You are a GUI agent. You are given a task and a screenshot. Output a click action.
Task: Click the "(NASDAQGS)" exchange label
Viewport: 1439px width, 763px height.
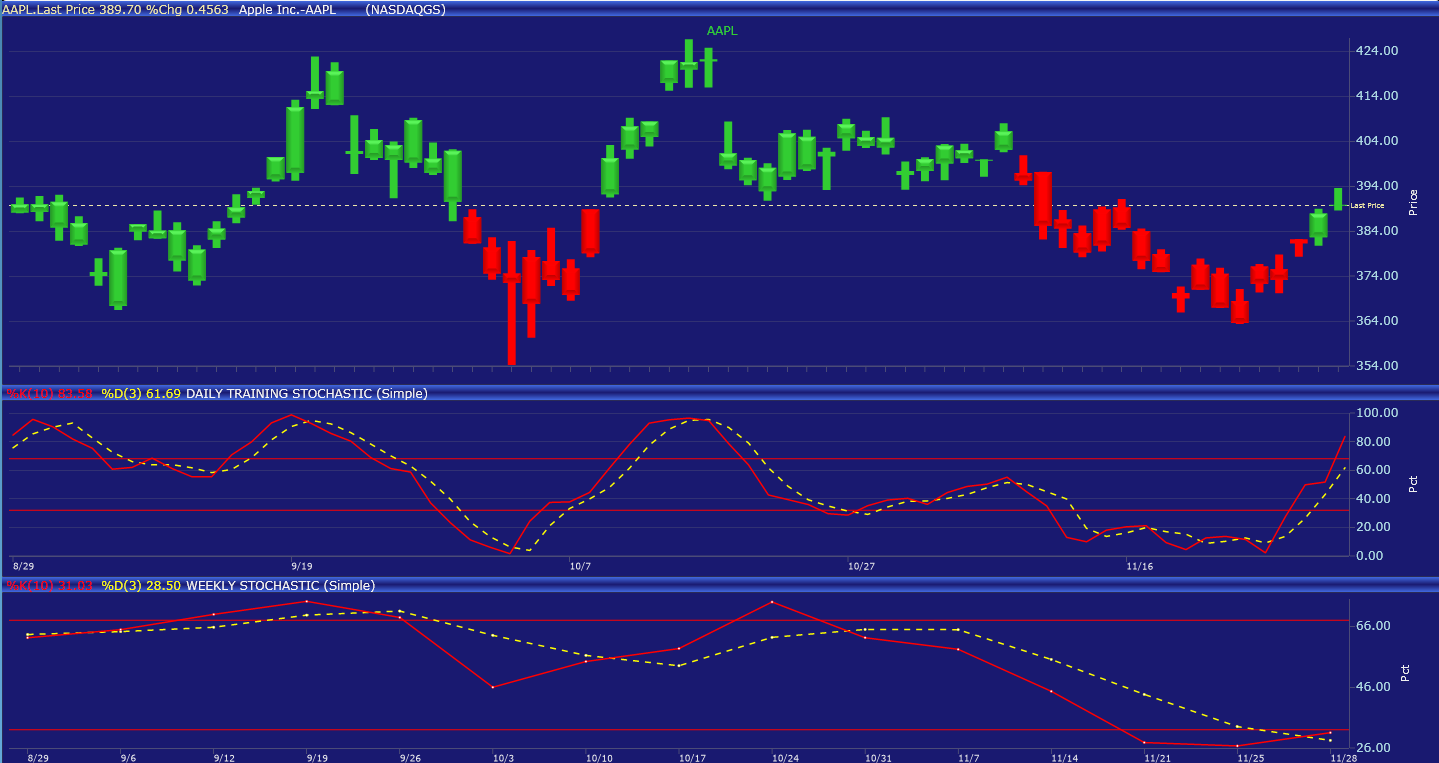406,9
